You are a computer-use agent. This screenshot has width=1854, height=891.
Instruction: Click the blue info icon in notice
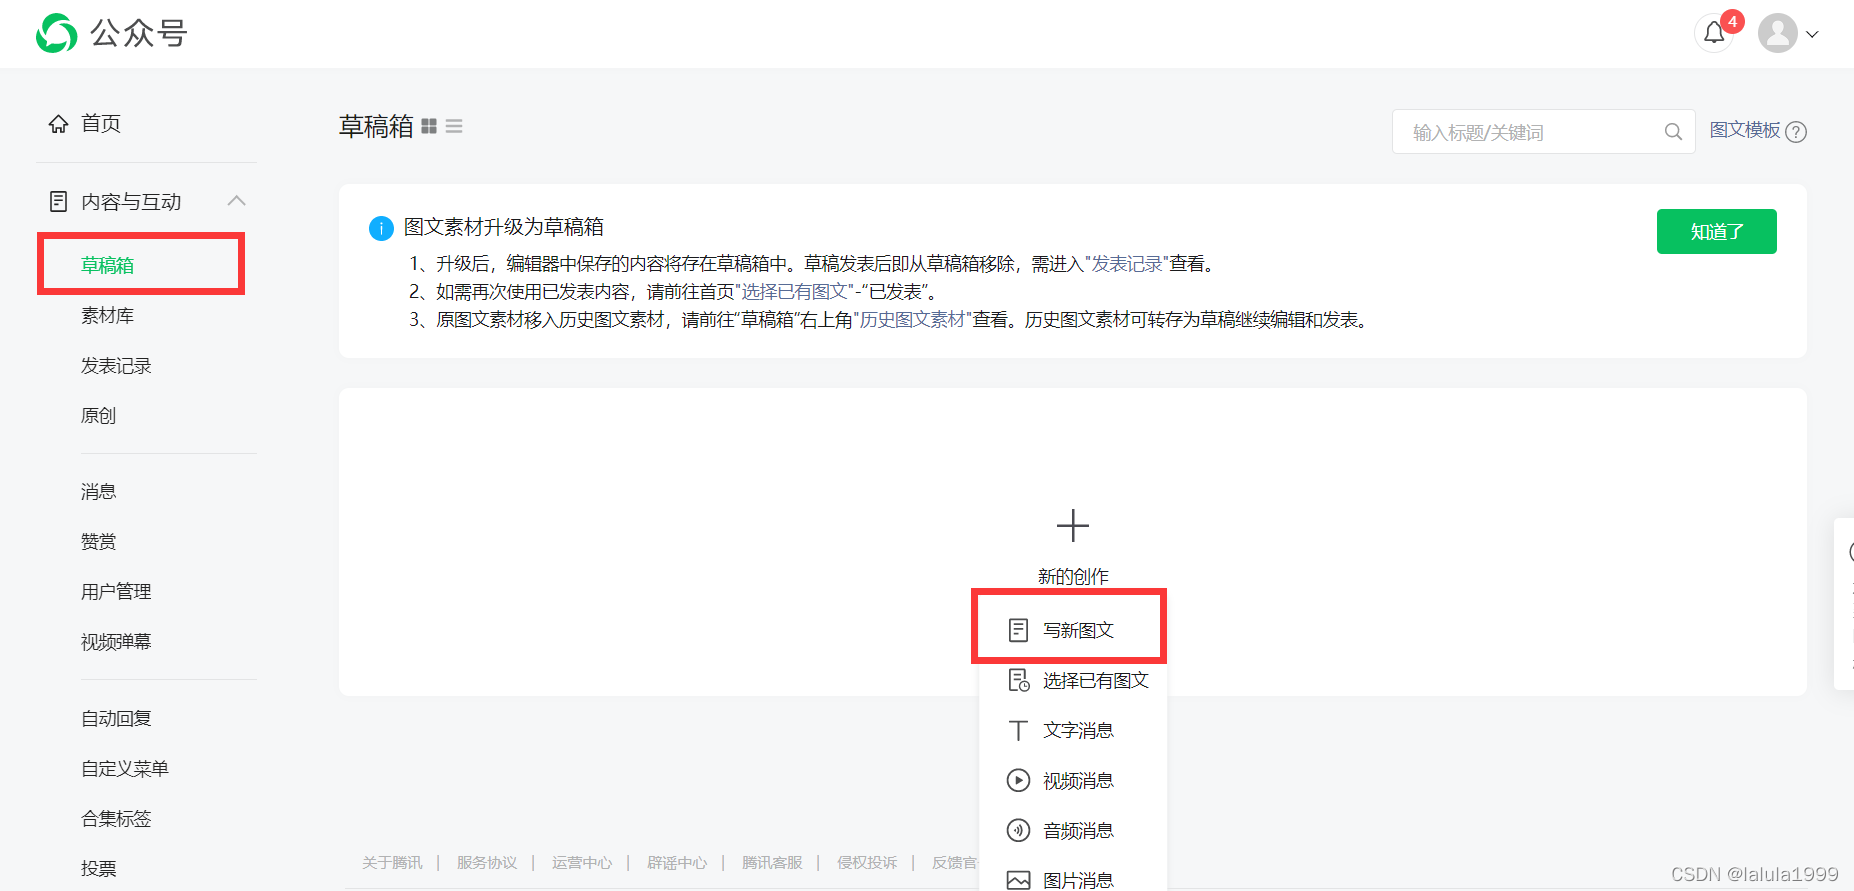pos(381,228)
